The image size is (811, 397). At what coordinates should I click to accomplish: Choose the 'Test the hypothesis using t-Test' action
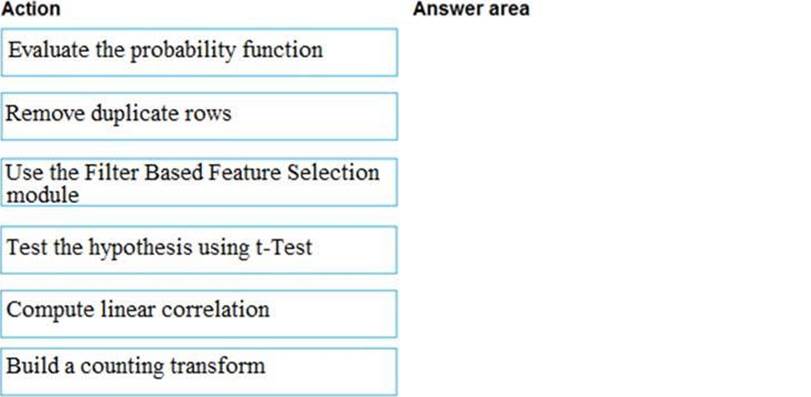[x=199, y=250]
